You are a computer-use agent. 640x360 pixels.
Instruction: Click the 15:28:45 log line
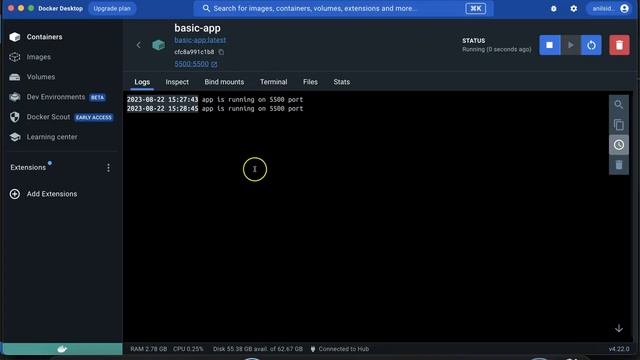215,109
